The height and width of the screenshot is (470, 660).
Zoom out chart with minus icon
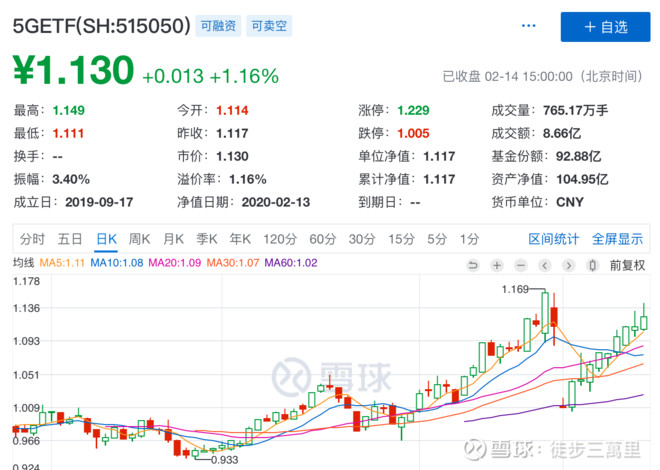521,265
